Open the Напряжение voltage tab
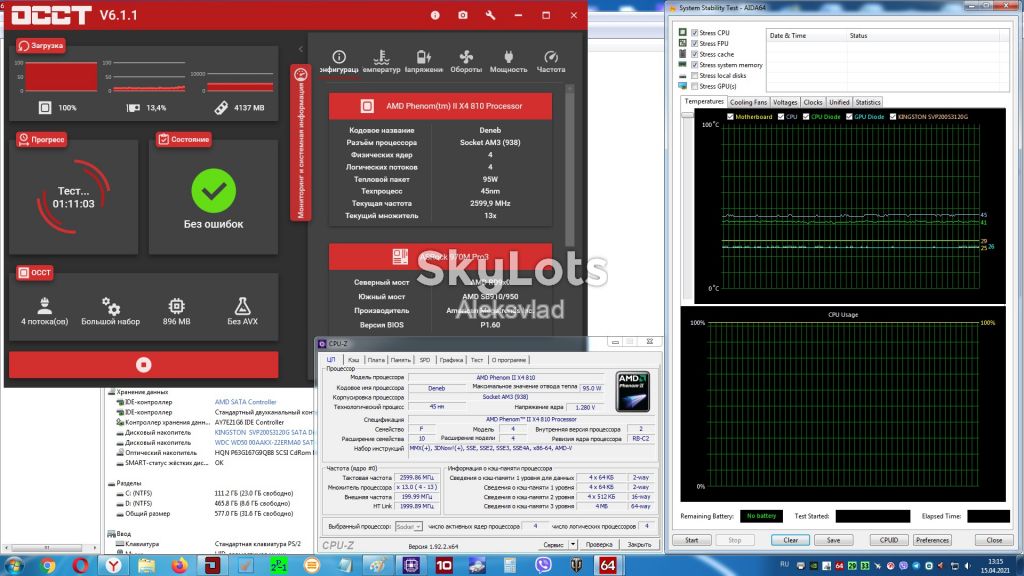1024x576 pixels. (x=423, y=61)
